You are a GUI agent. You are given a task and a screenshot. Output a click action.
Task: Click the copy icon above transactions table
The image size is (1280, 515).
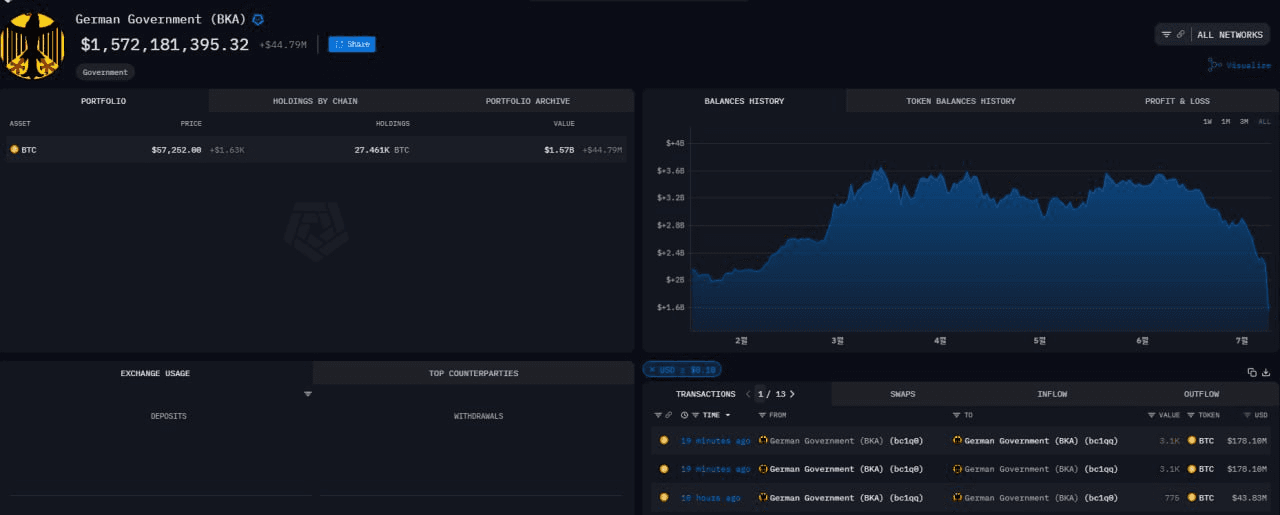(x=1251, y=372)
